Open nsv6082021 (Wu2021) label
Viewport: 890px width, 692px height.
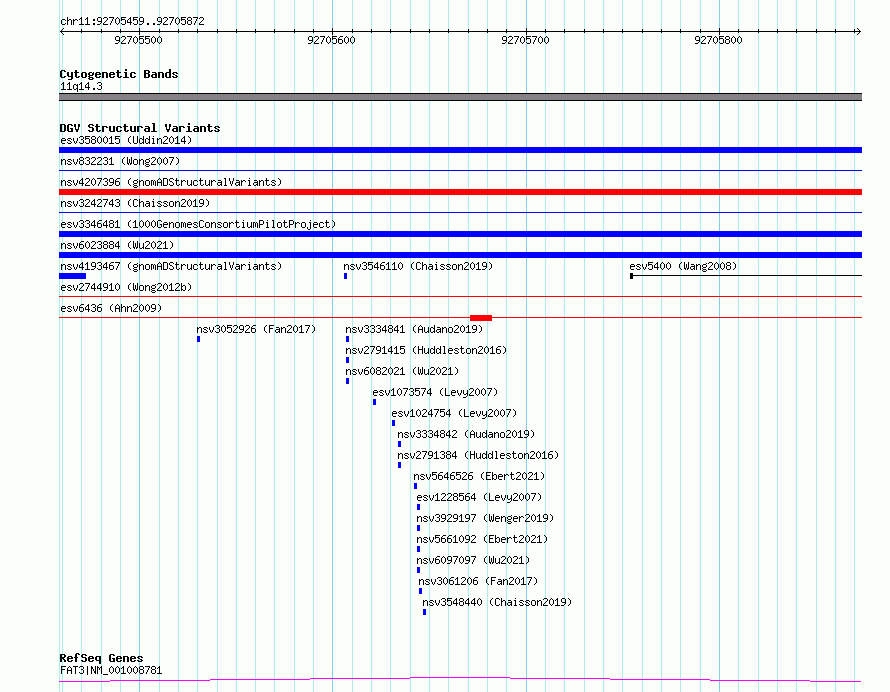tap(402, 371)
